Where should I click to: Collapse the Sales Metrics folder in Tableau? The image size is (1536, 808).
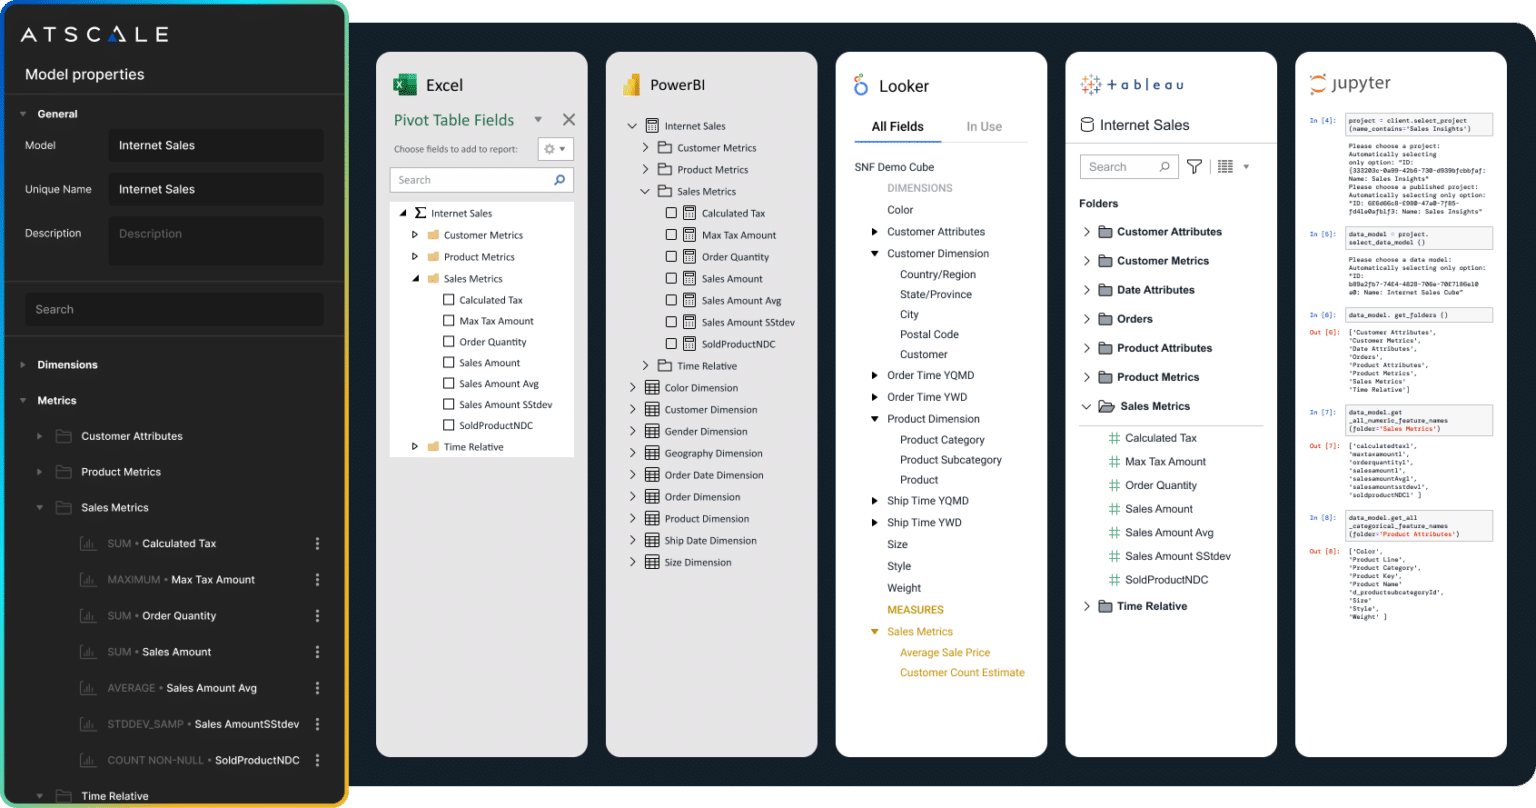click(1086, 406)
